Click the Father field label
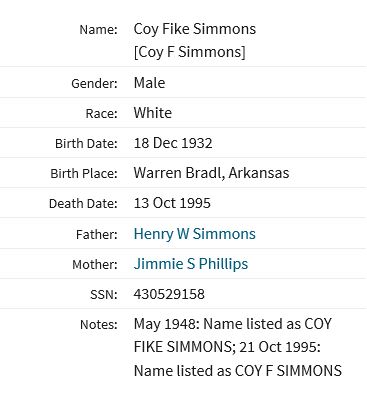Image resolution: width=367 pixels, height=396 pixels. click(97, 235)
